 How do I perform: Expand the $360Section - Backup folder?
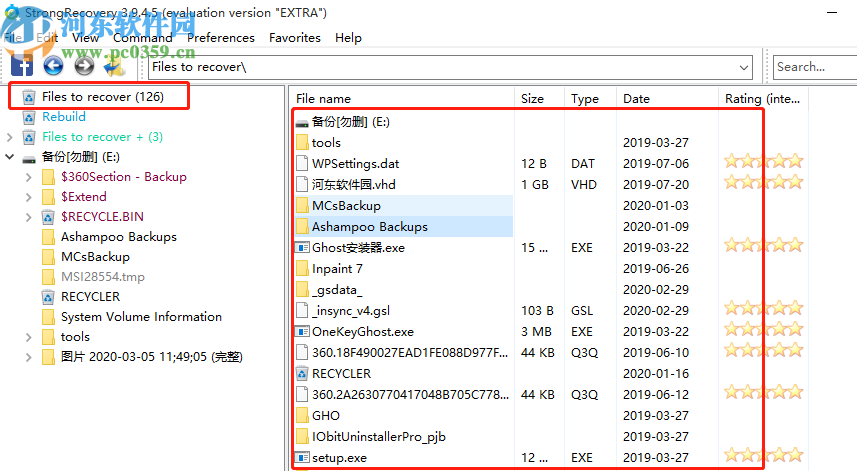[x=28, y=177]
